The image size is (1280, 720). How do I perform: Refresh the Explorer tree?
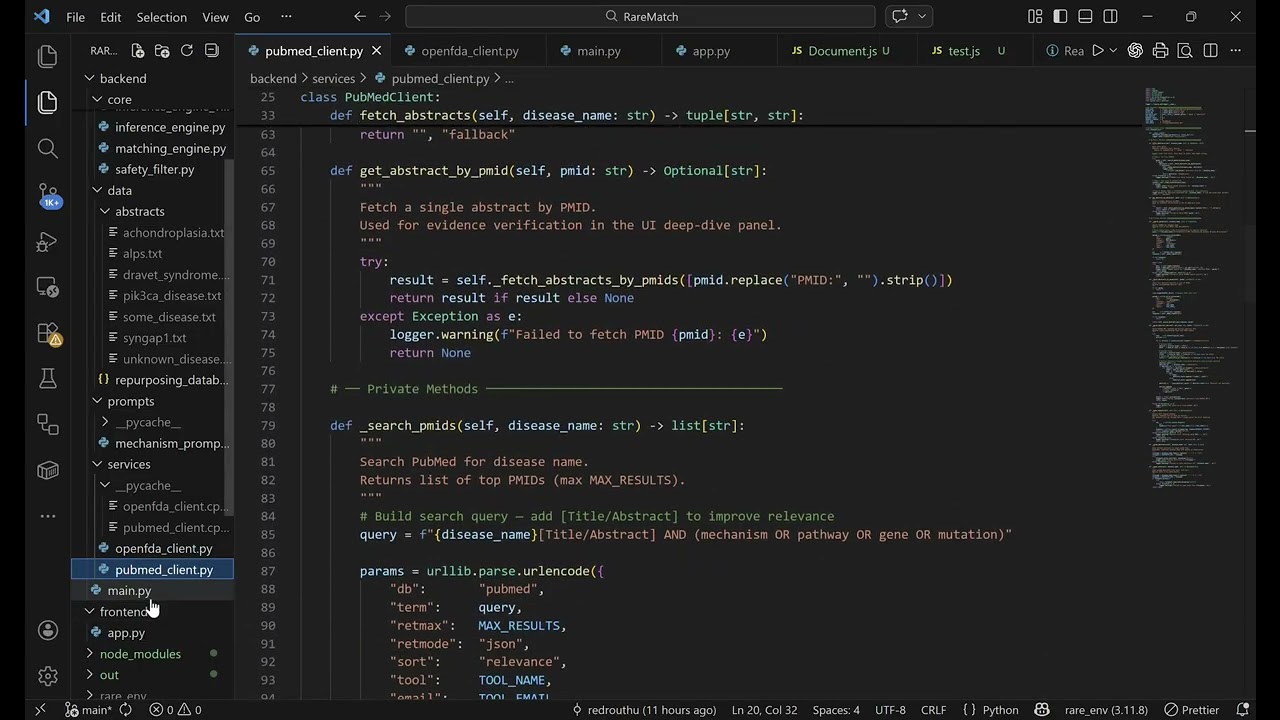[187, 51]
